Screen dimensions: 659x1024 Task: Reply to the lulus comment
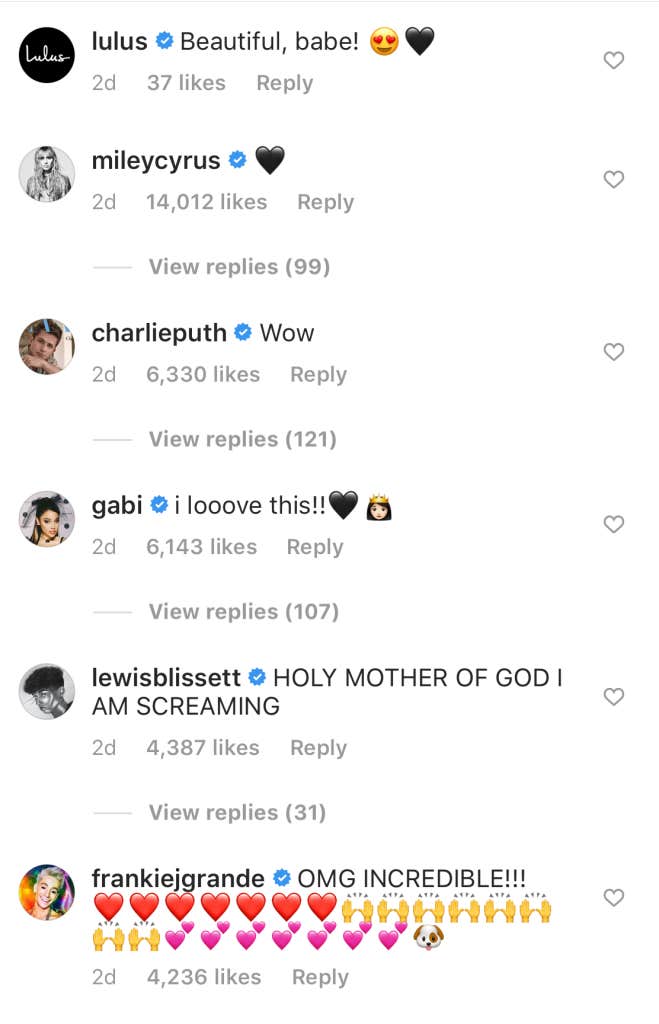[284, 83]
